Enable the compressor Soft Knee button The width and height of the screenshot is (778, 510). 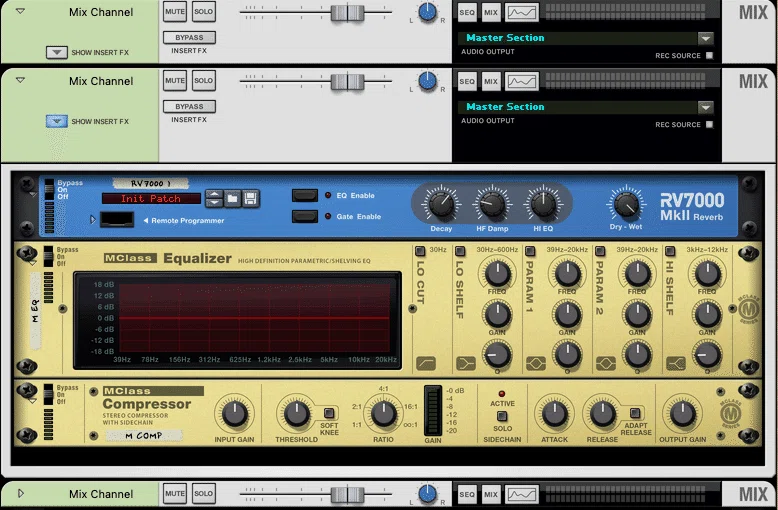(x=328, y=413)
